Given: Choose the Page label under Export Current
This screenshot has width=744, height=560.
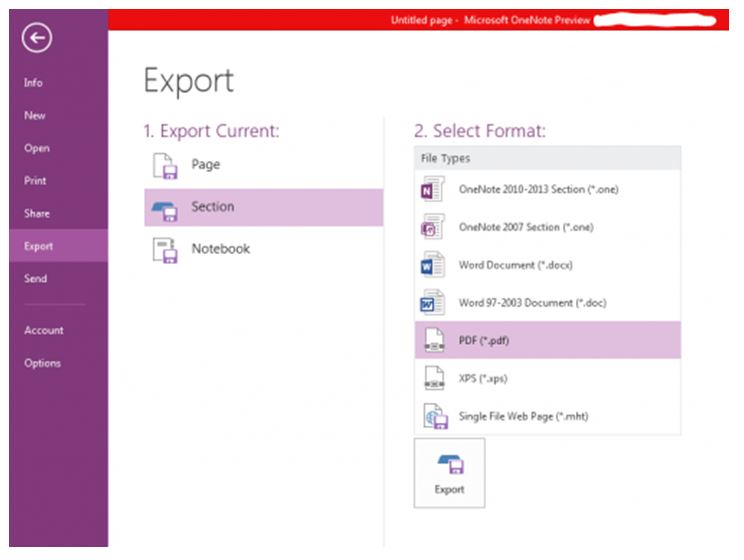Looking at the screenshot, I should (205, 164).
